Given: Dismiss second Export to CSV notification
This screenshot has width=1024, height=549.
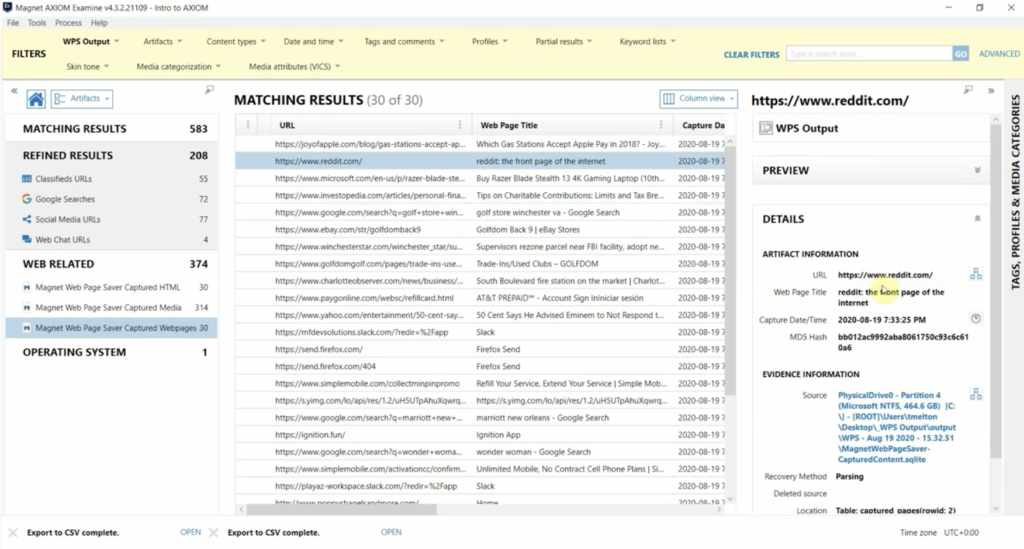Looking at the screenshot, I should 214,533.
